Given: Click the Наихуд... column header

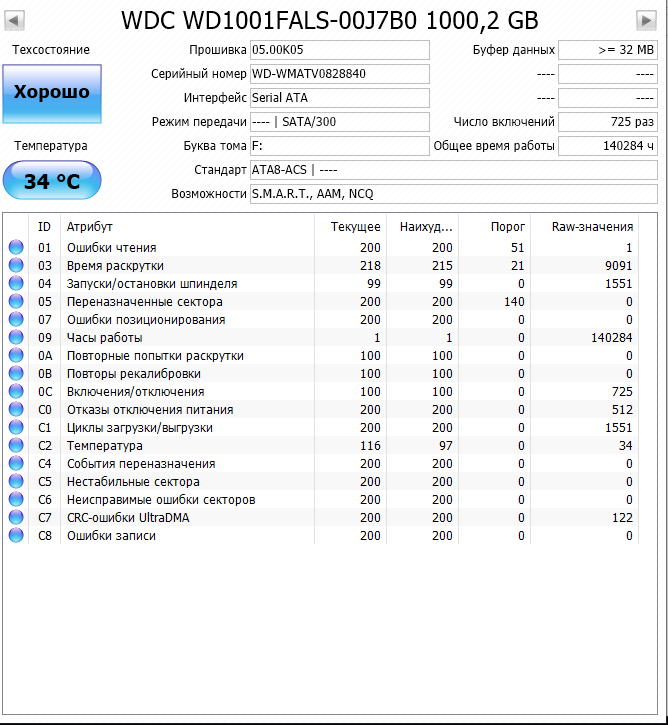Looking at the screenshot, I should click(426, 227).
